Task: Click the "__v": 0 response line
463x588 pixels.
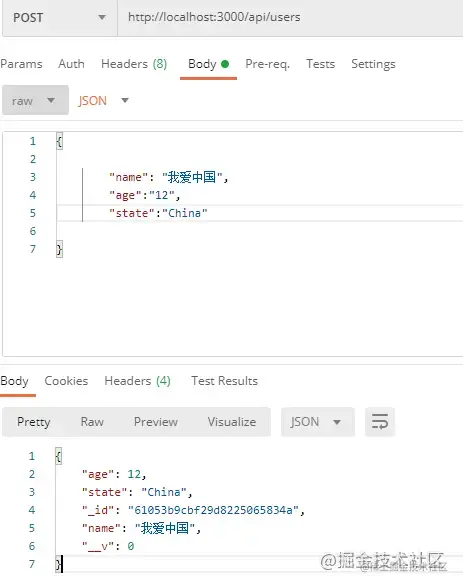Action: (108, 546)
